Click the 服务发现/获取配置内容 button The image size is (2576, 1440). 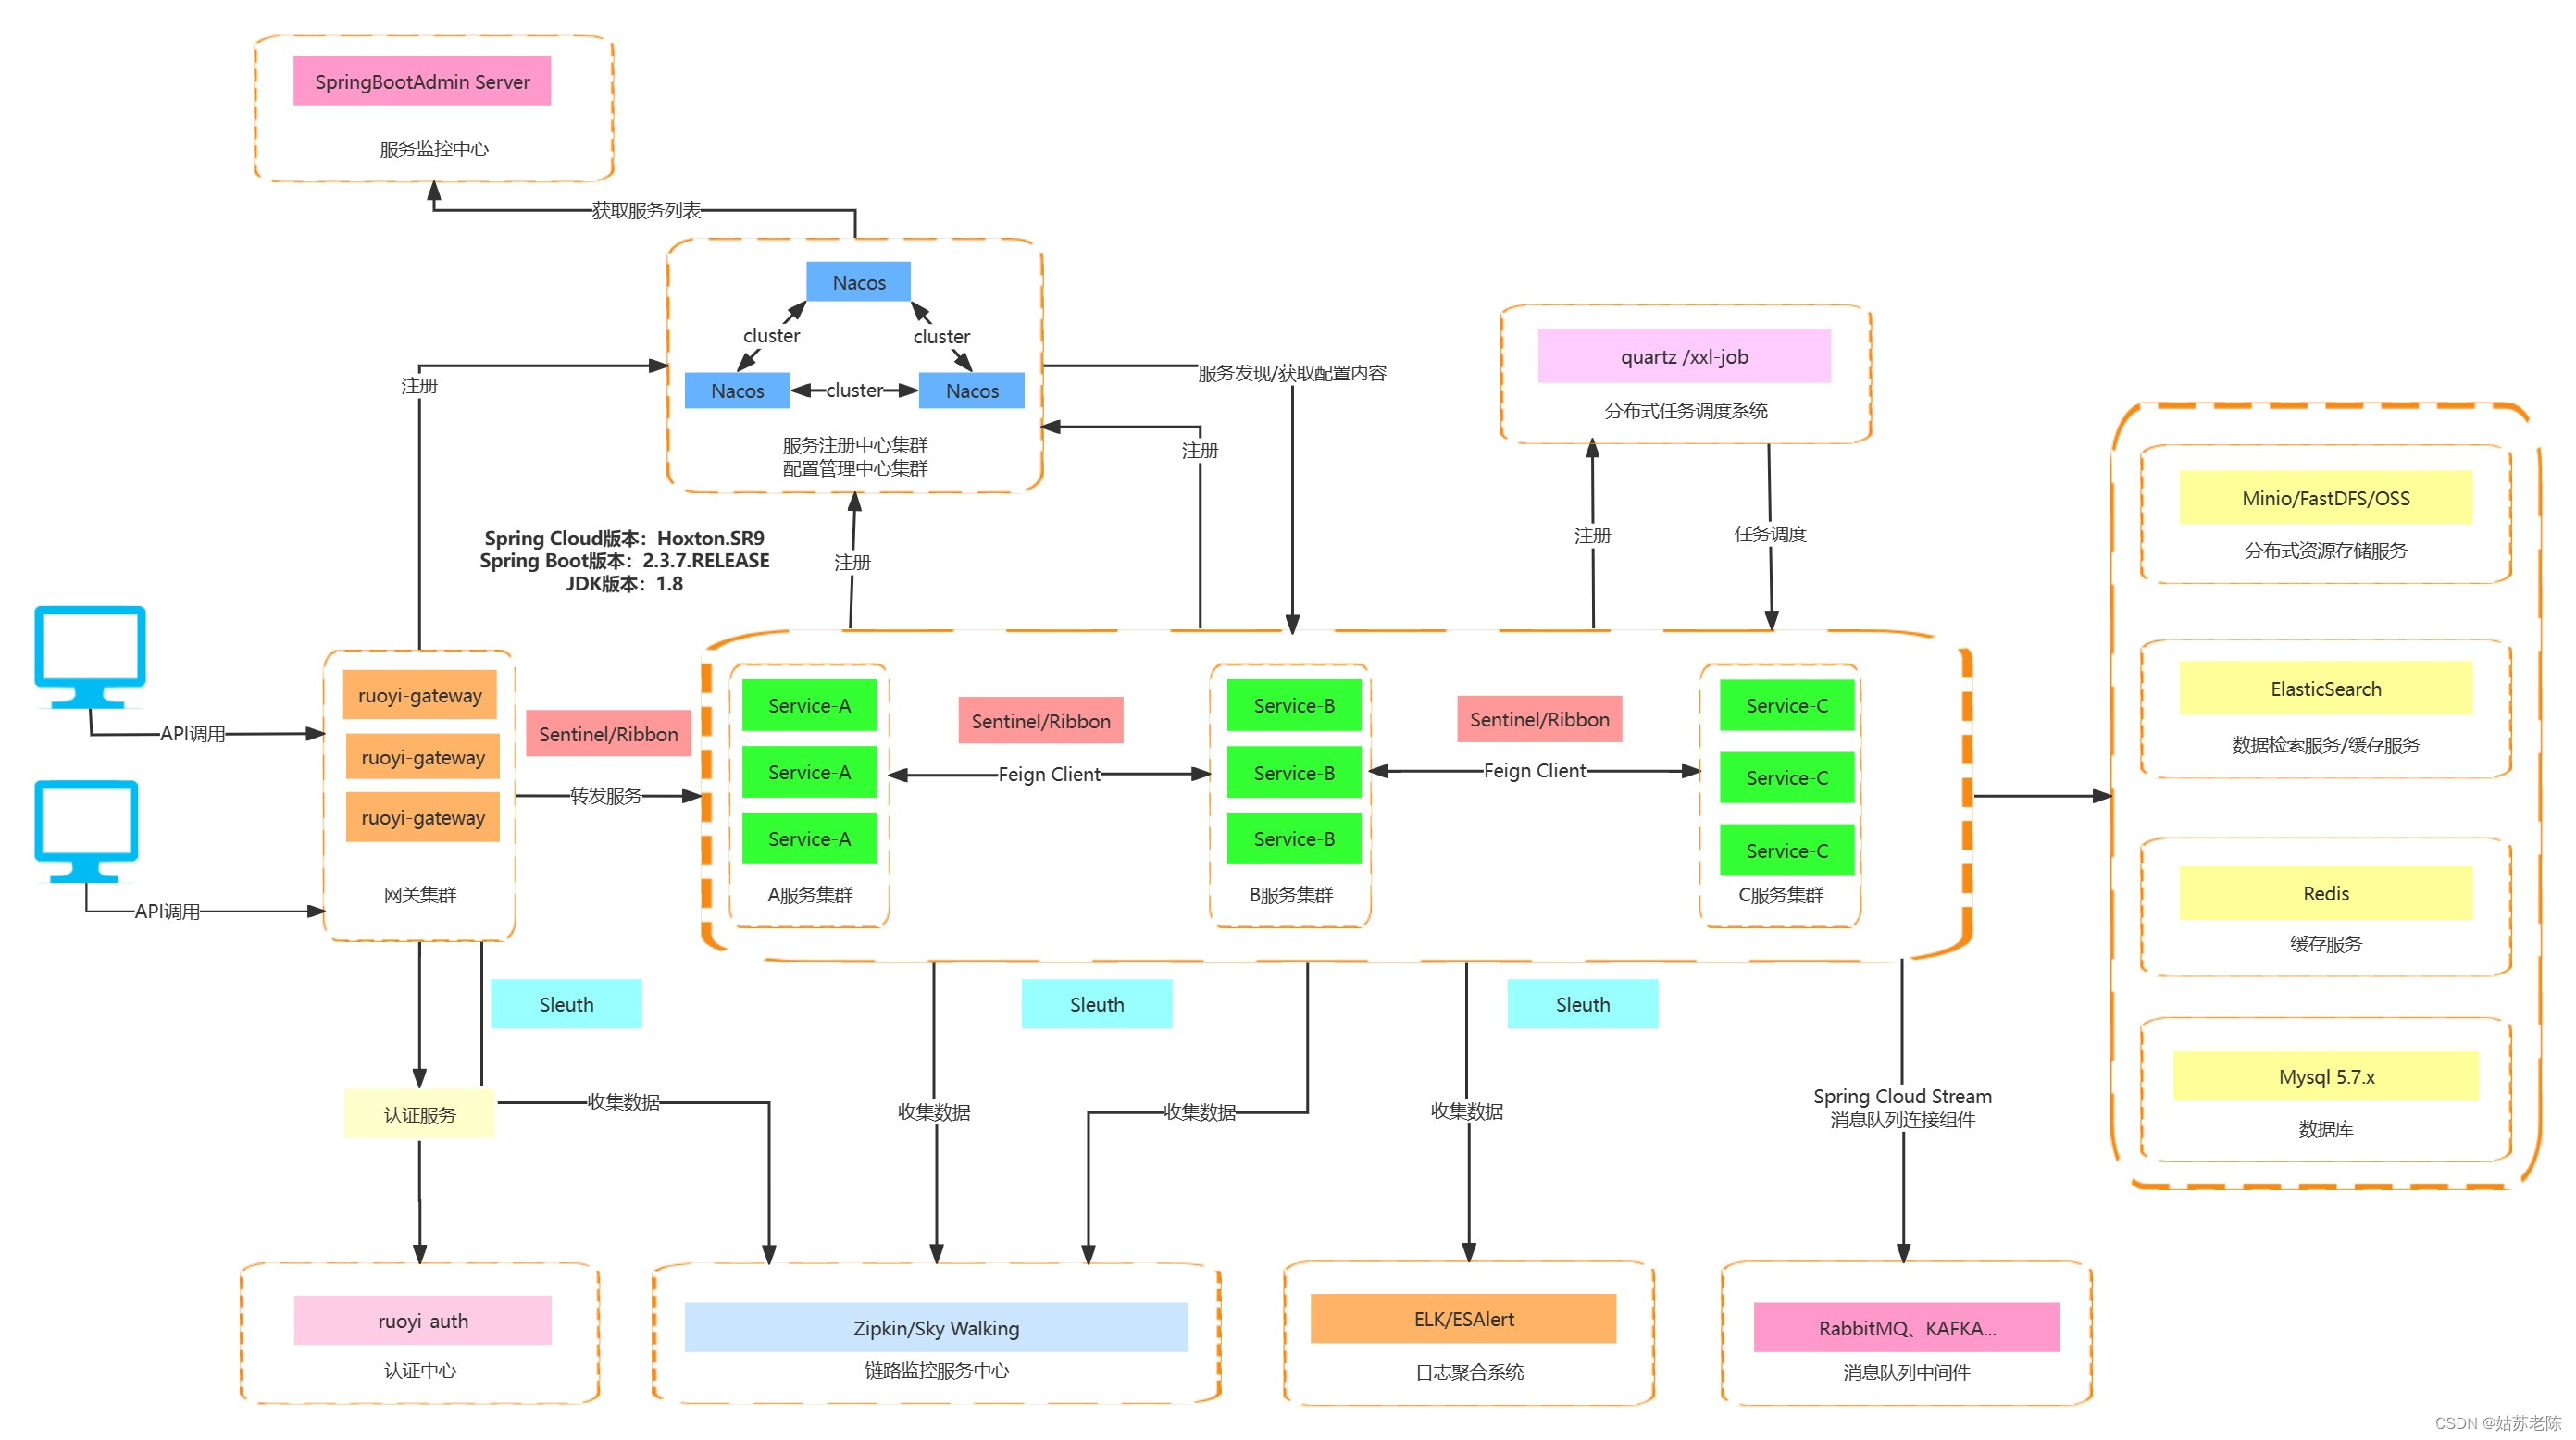1287,366
